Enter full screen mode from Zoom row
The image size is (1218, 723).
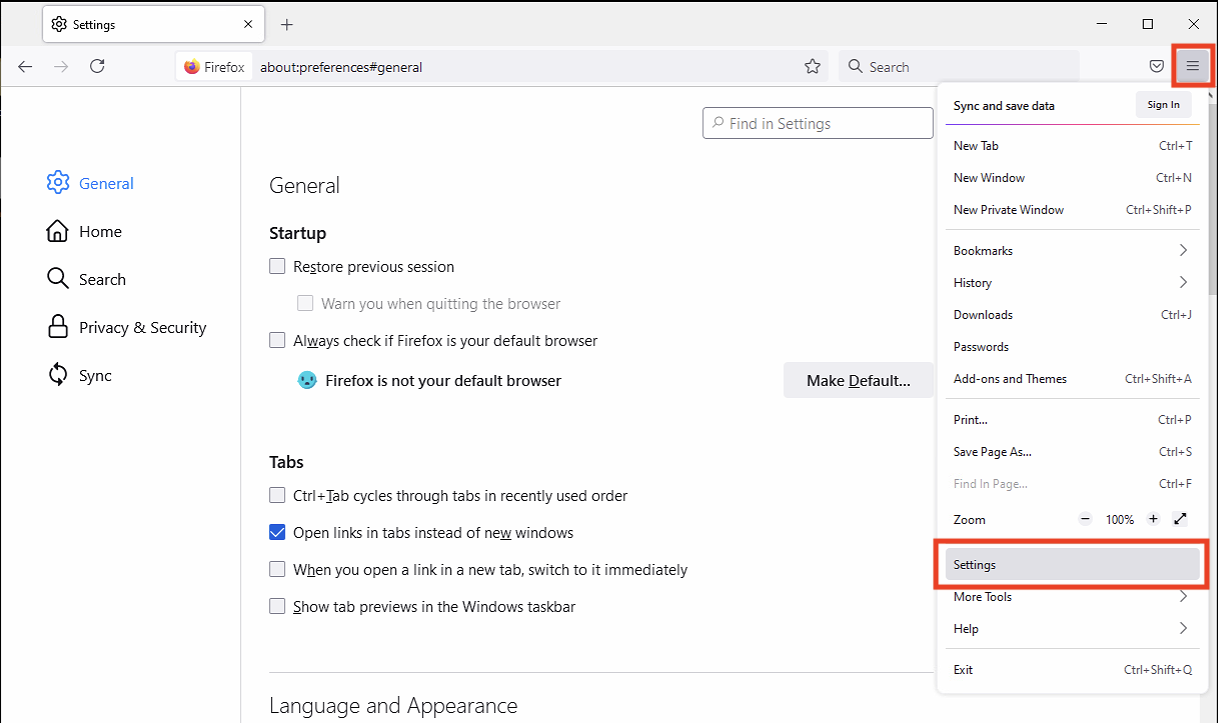tap(1180, 519)
